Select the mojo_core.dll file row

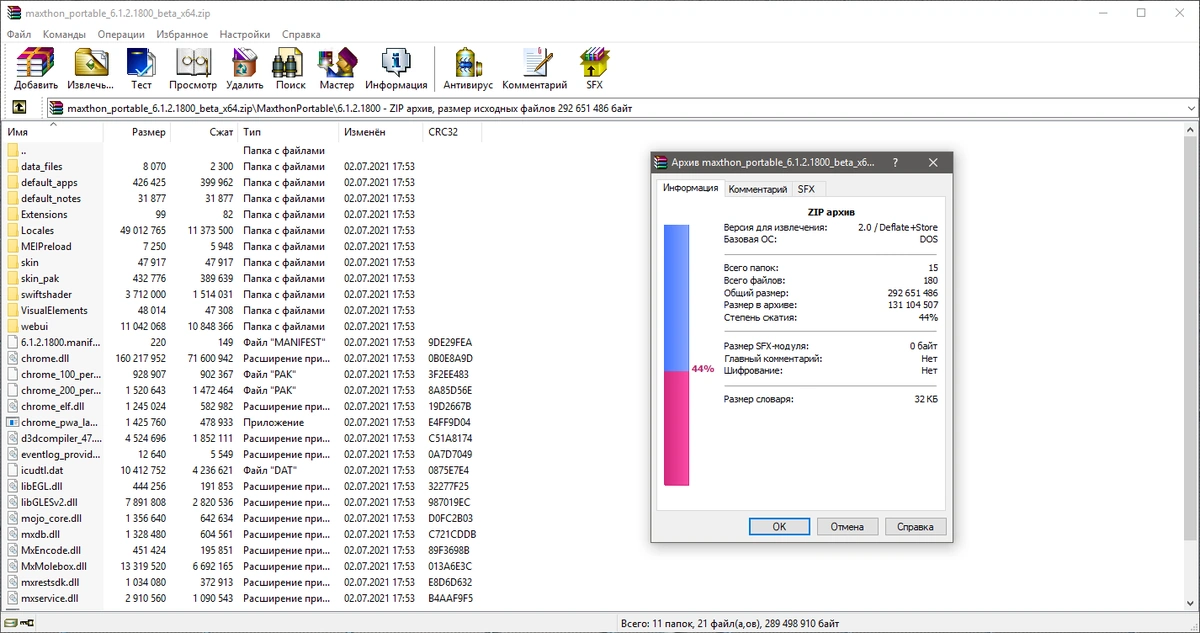pos(242,519)
